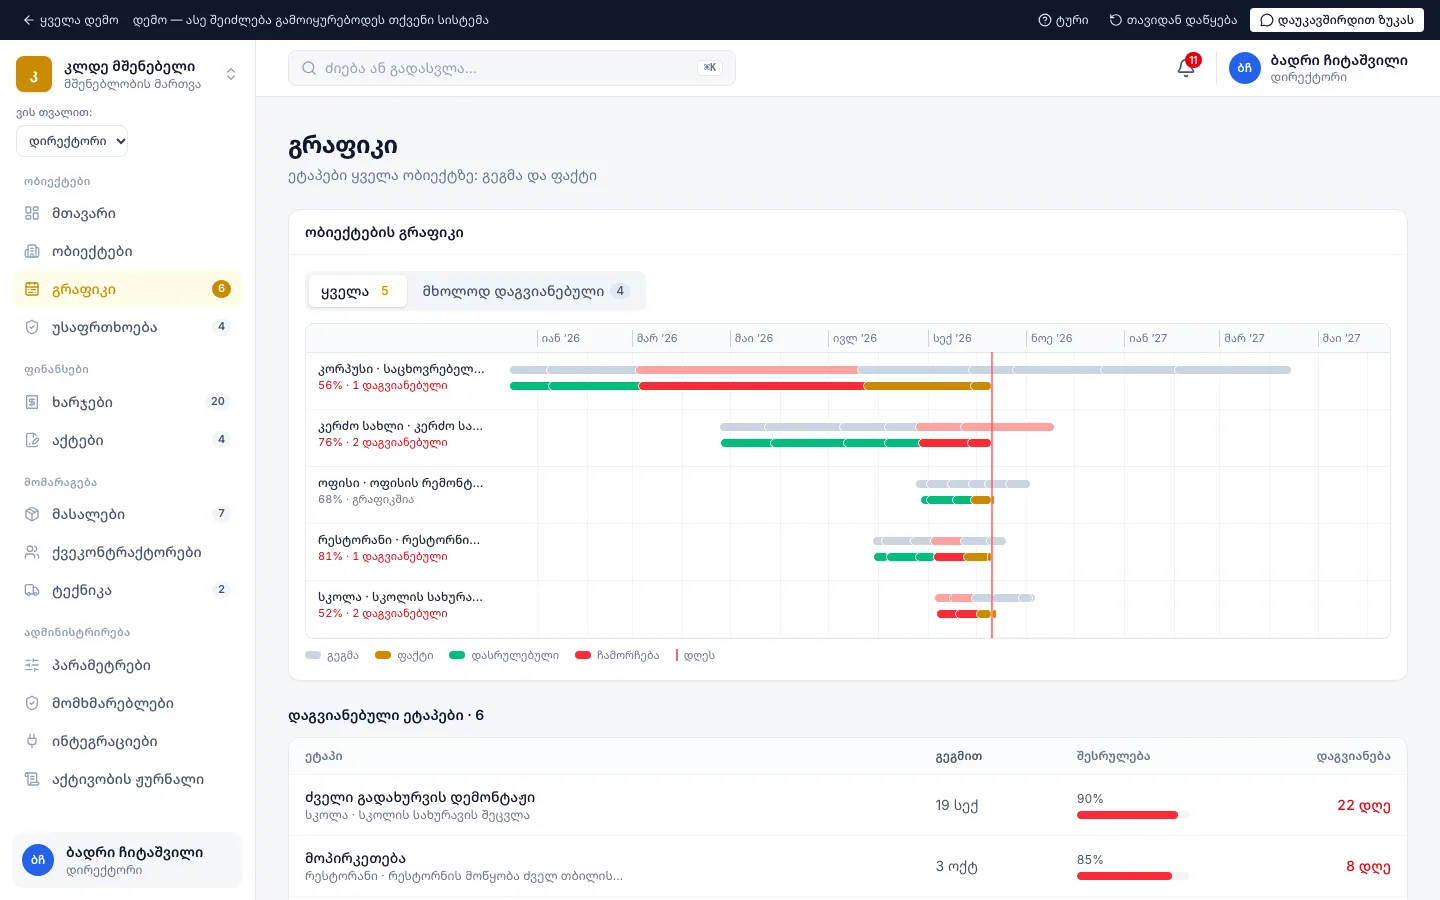Click the მომხმარებლები shield icon
Image resolution: width=1440 pixels, height=900 pixels.
click(32, 703)
